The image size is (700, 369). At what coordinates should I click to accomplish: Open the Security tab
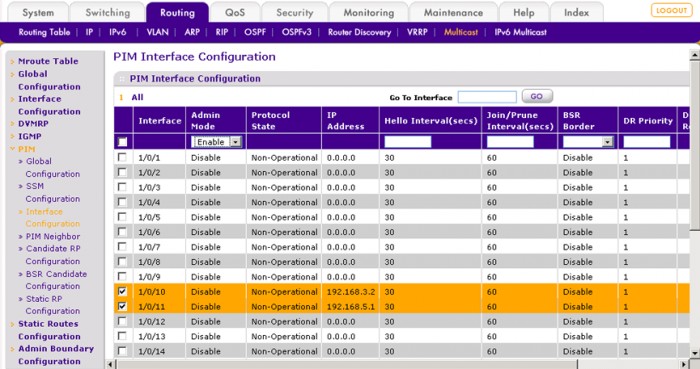pos(295,12)
